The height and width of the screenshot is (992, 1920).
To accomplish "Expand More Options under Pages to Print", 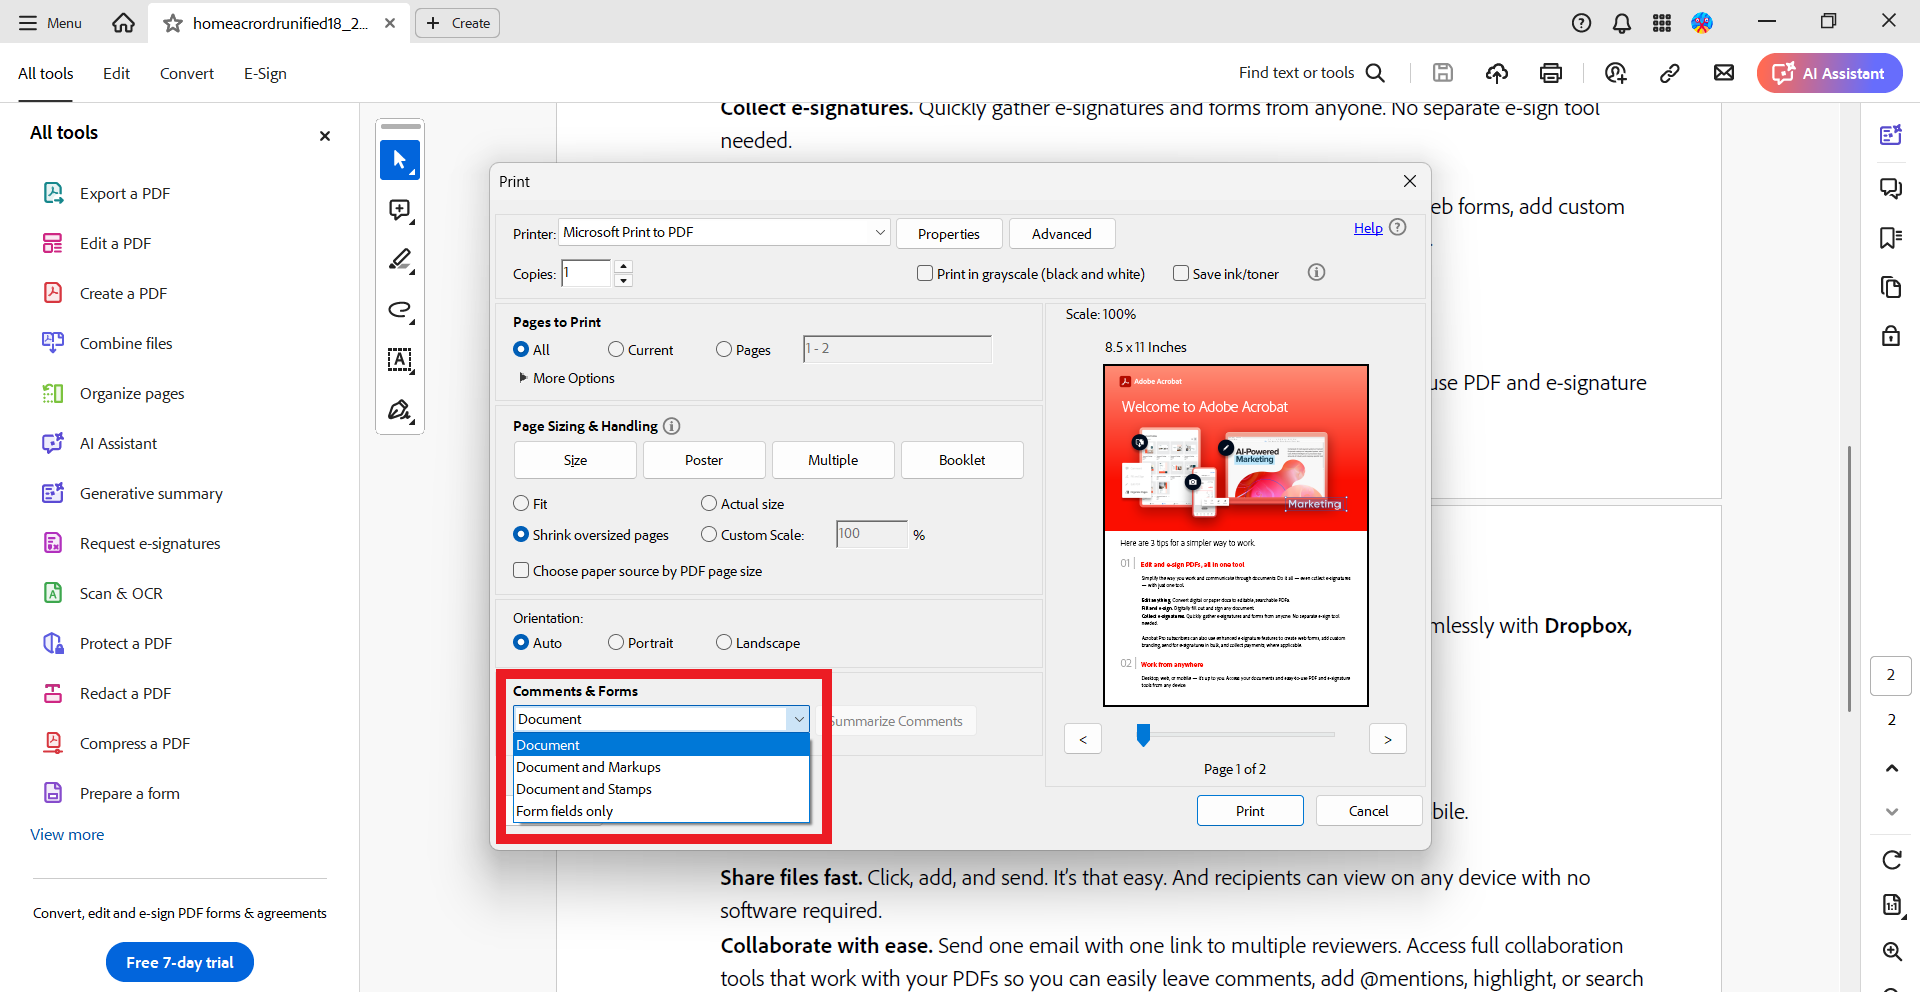I will 565,378.
